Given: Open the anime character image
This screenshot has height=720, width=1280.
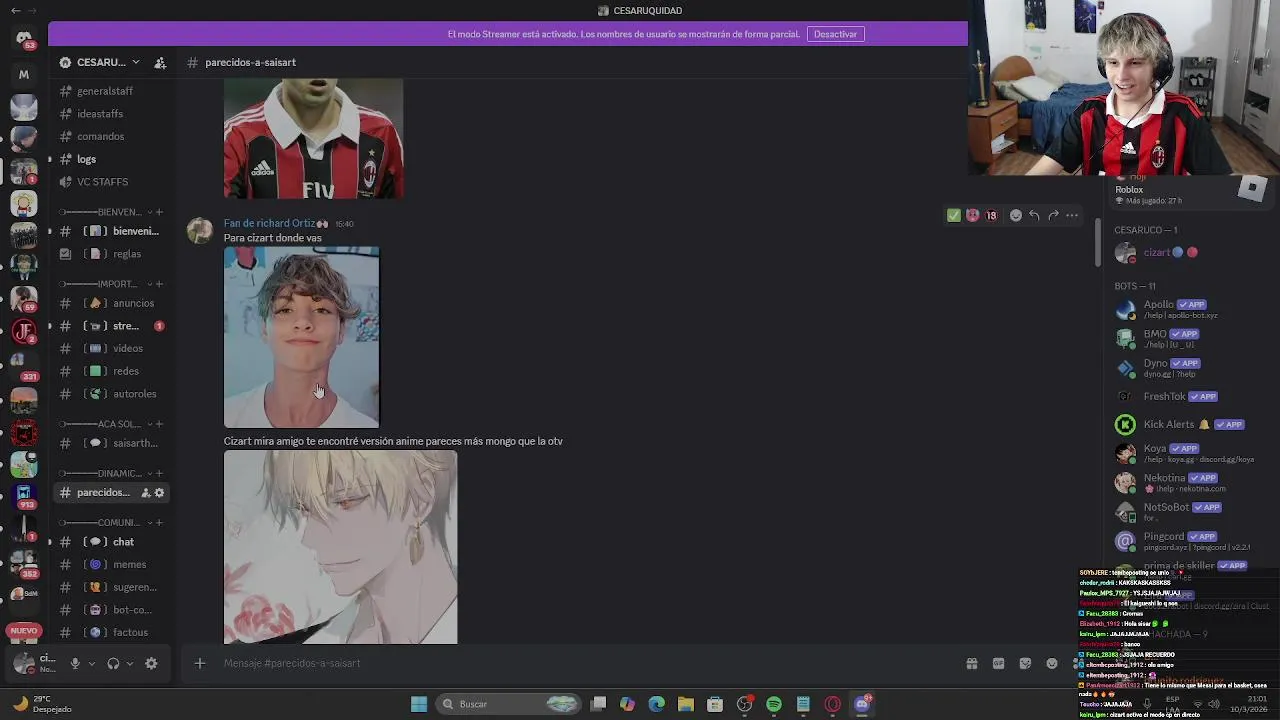Looking at the screenshot, I should (340, 547).
